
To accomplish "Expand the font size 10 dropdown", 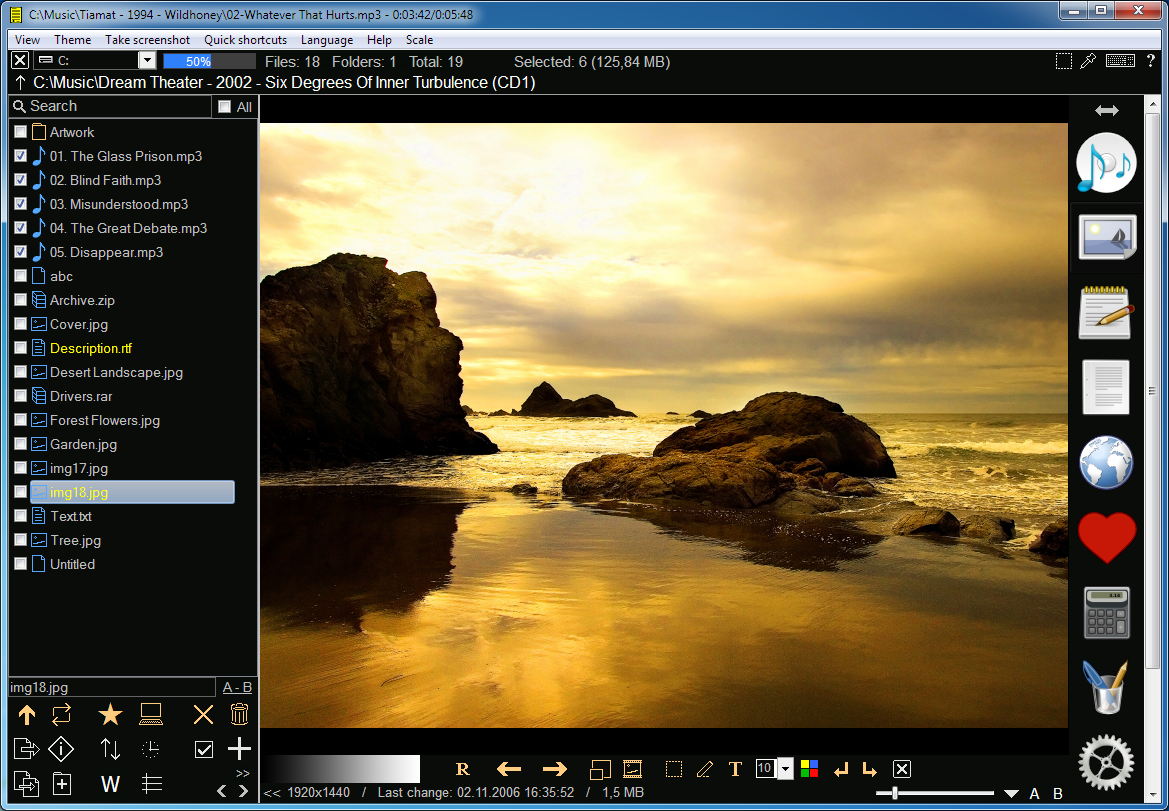I will (785, 769).
